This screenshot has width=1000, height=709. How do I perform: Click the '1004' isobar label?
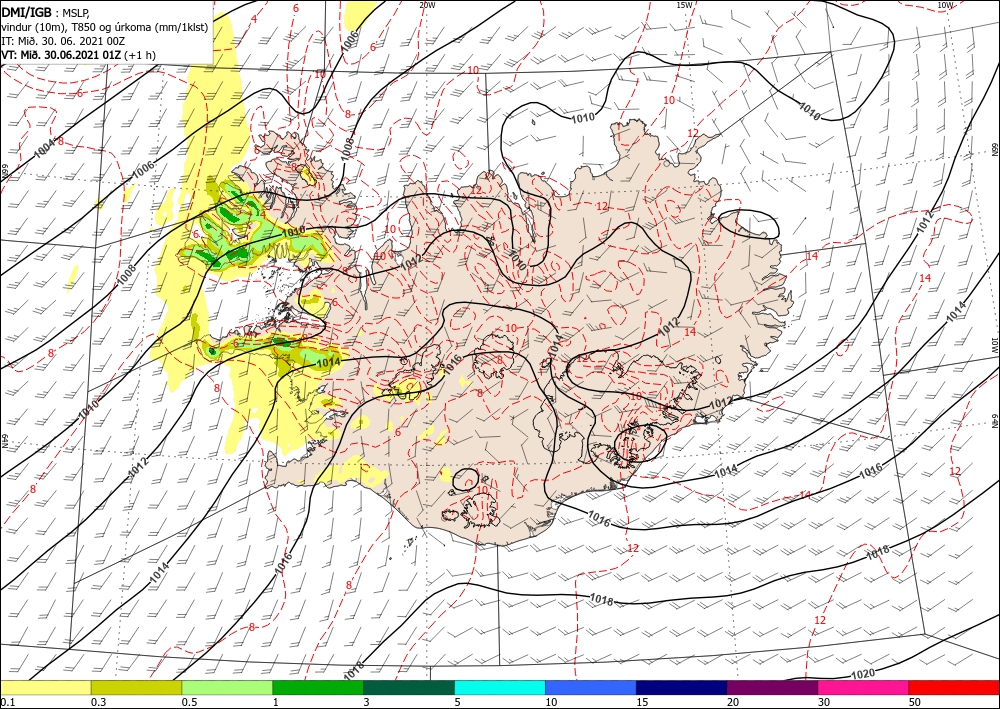(x=45, y=148)
